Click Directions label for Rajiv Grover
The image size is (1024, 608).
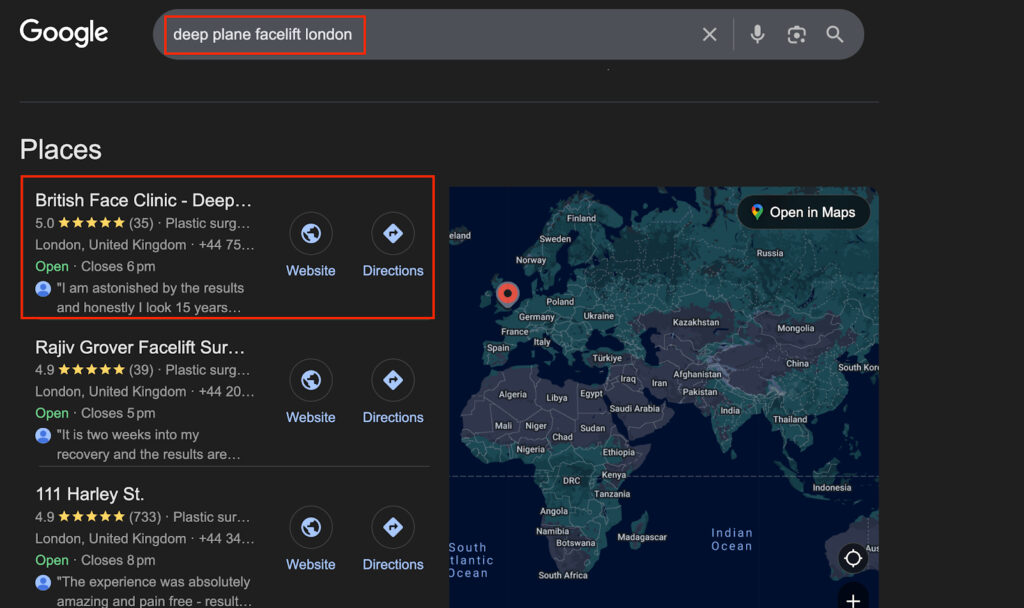pos(393,417)
